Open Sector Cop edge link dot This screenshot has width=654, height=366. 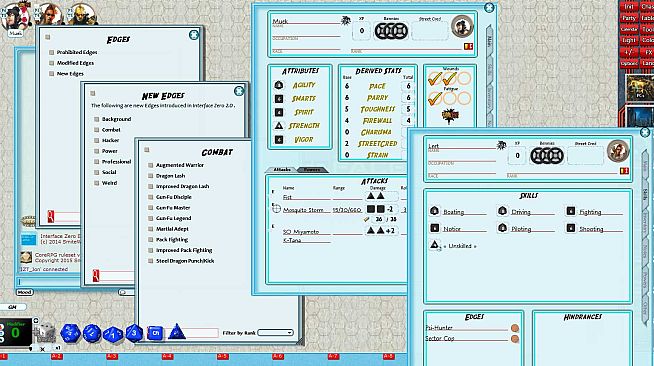click(515, 339)
